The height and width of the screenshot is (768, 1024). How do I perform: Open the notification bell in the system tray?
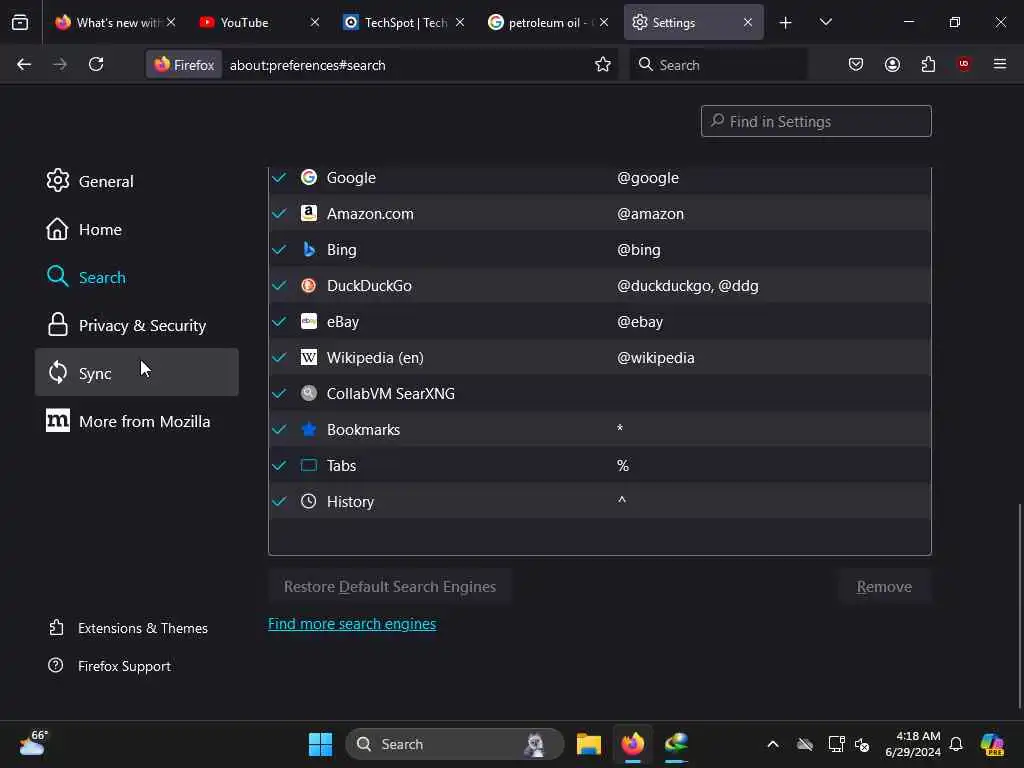(955, 744)
